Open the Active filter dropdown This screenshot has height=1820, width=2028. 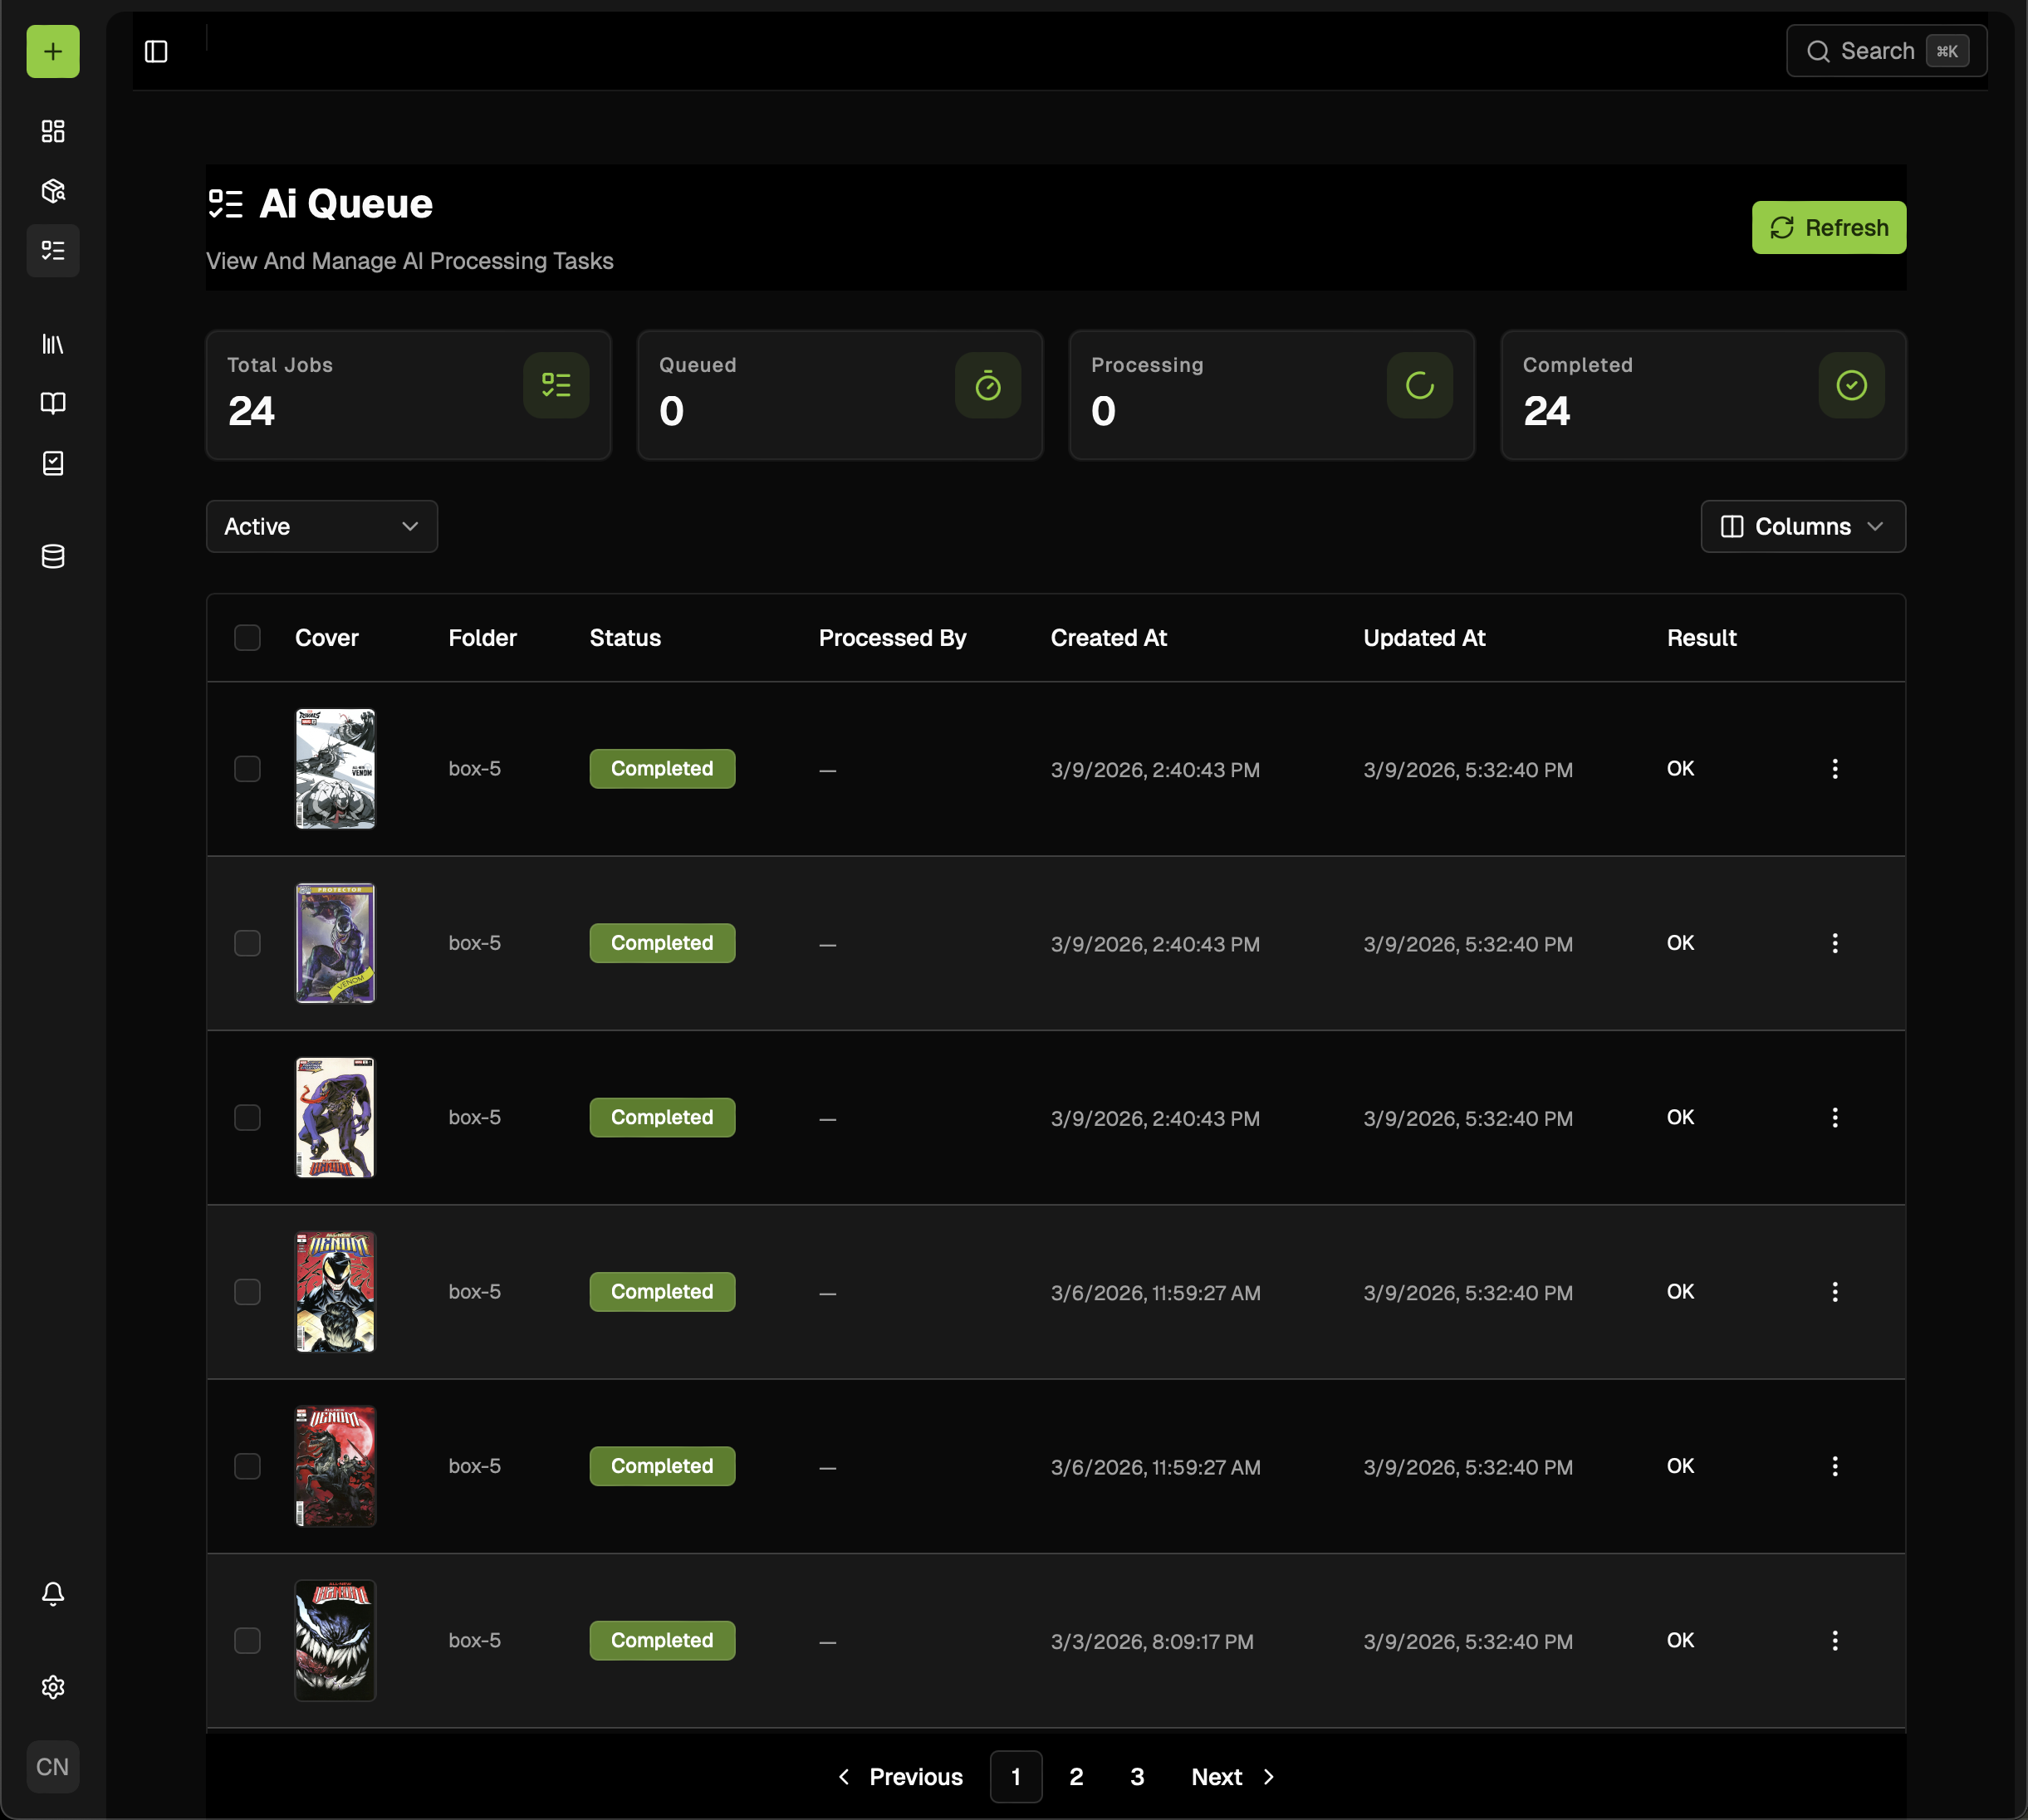(321, 526)
